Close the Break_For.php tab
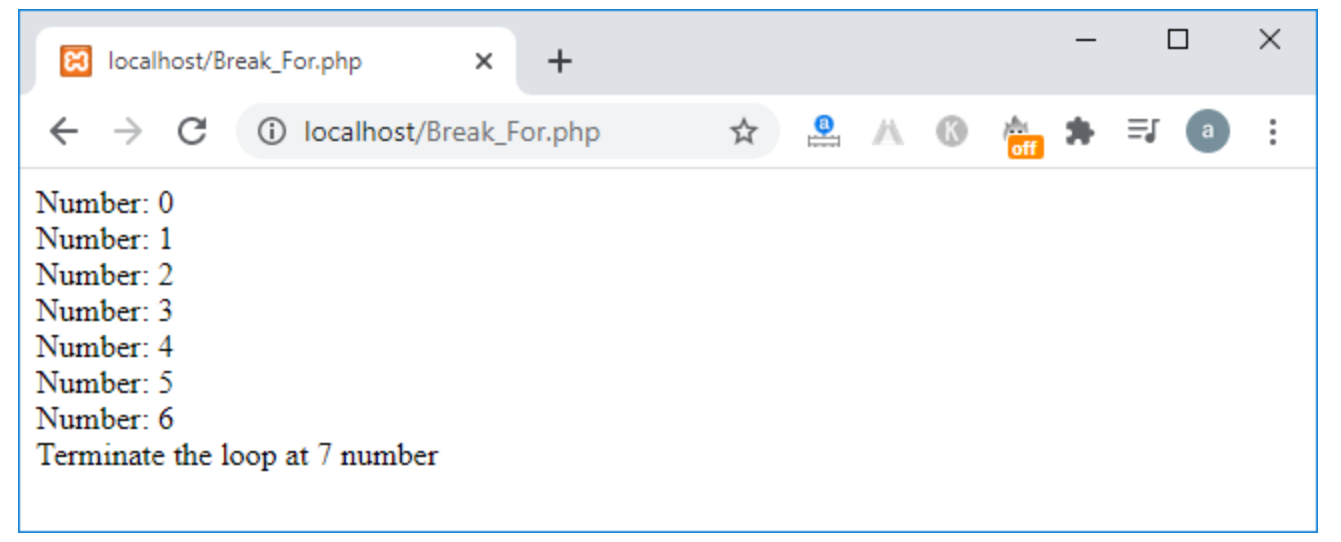 click(483, 61)
